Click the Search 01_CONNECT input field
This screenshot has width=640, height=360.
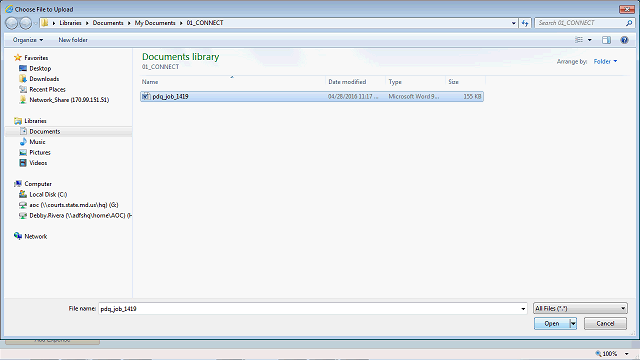580,23
